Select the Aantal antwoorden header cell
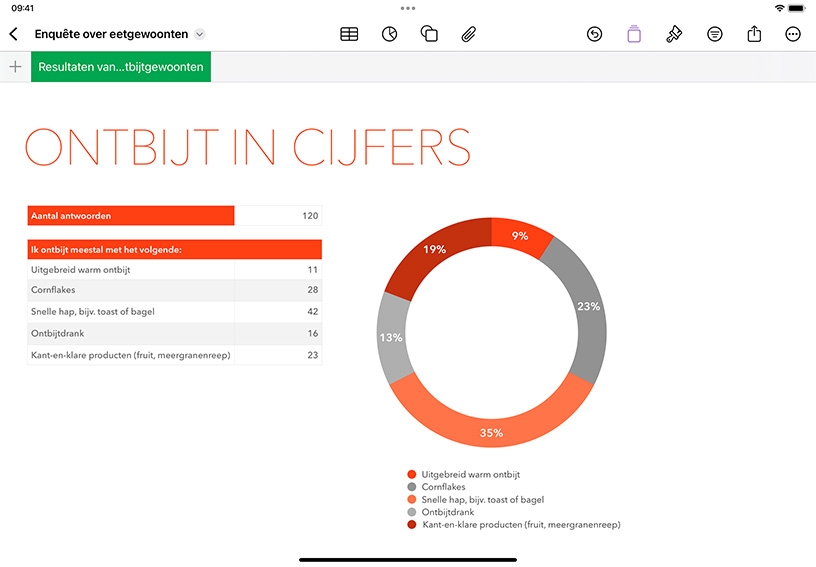 131,215
